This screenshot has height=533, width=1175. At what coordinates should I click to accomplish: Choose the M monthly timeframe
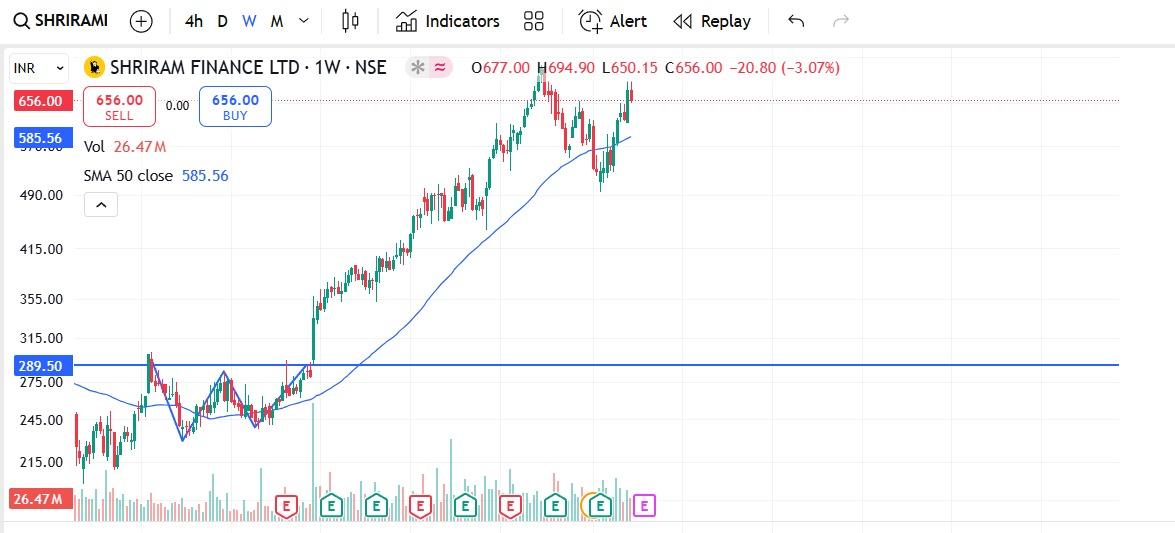(277, 21)
